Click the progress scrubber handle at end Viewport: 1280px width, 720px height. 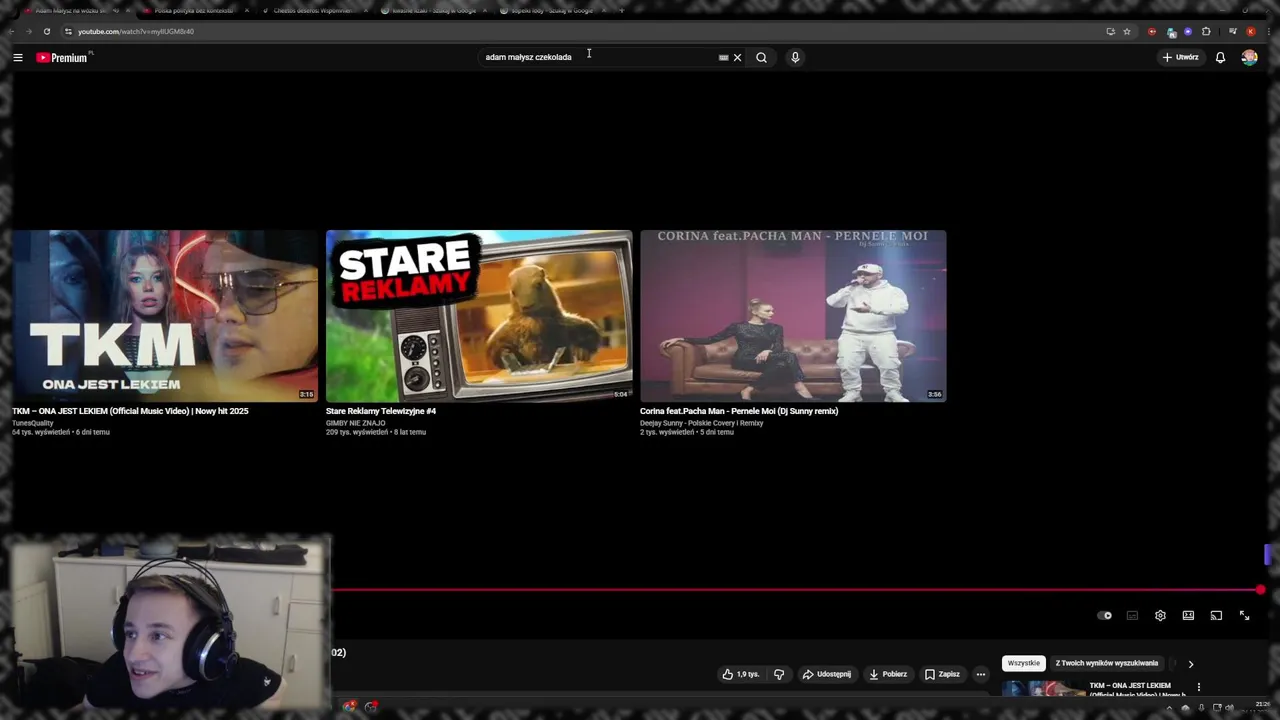click(1260, 590)
